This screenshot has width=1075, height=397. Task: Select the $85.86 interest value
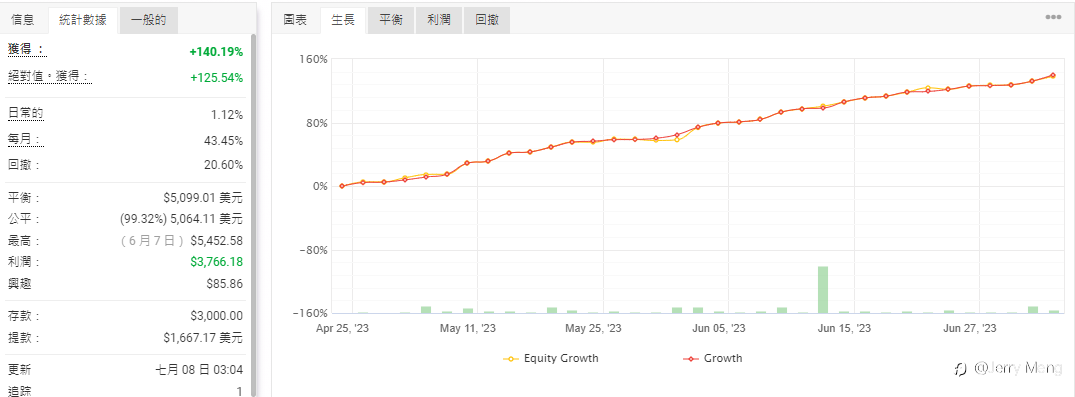[224, 283]
